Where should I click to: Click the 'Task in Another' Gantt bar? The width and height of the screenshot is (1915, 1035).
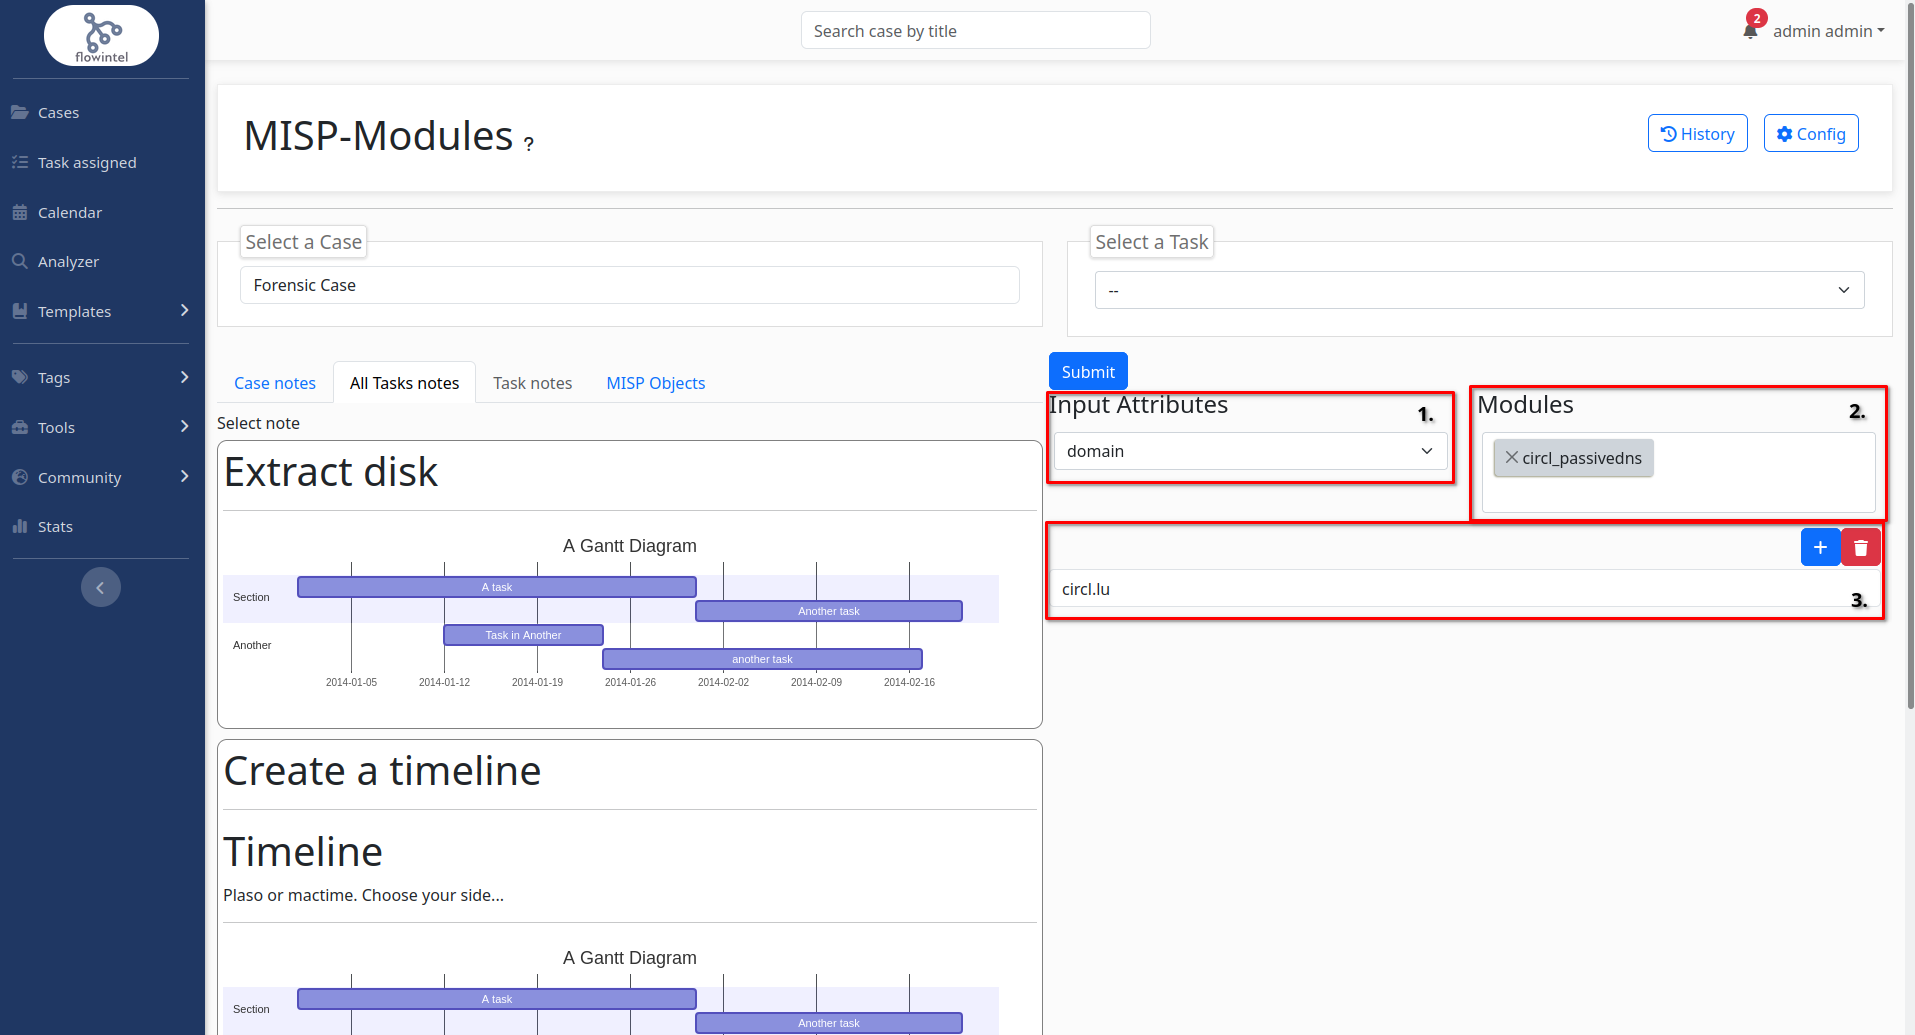(x=523, y=635)
